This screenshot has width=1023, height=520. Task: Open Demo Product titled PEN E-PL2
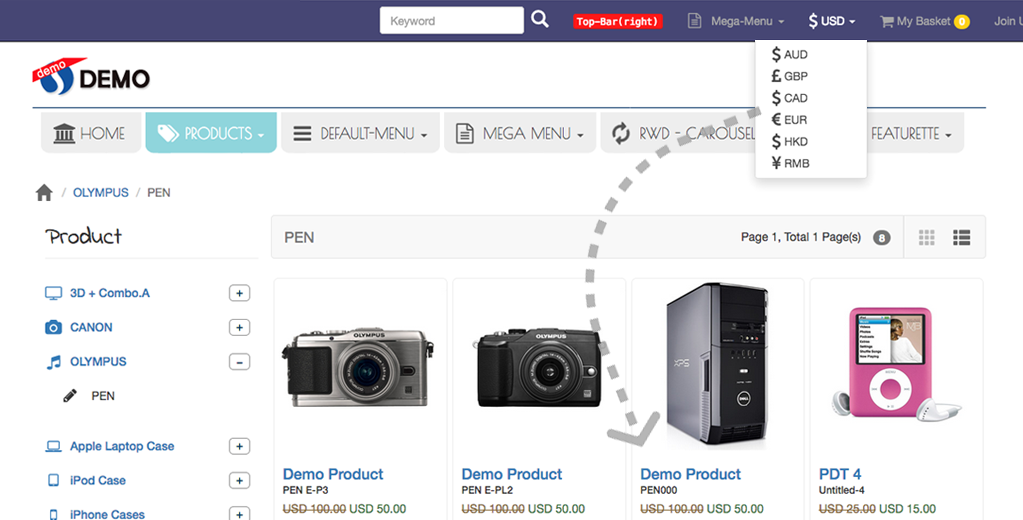[512, 474]
